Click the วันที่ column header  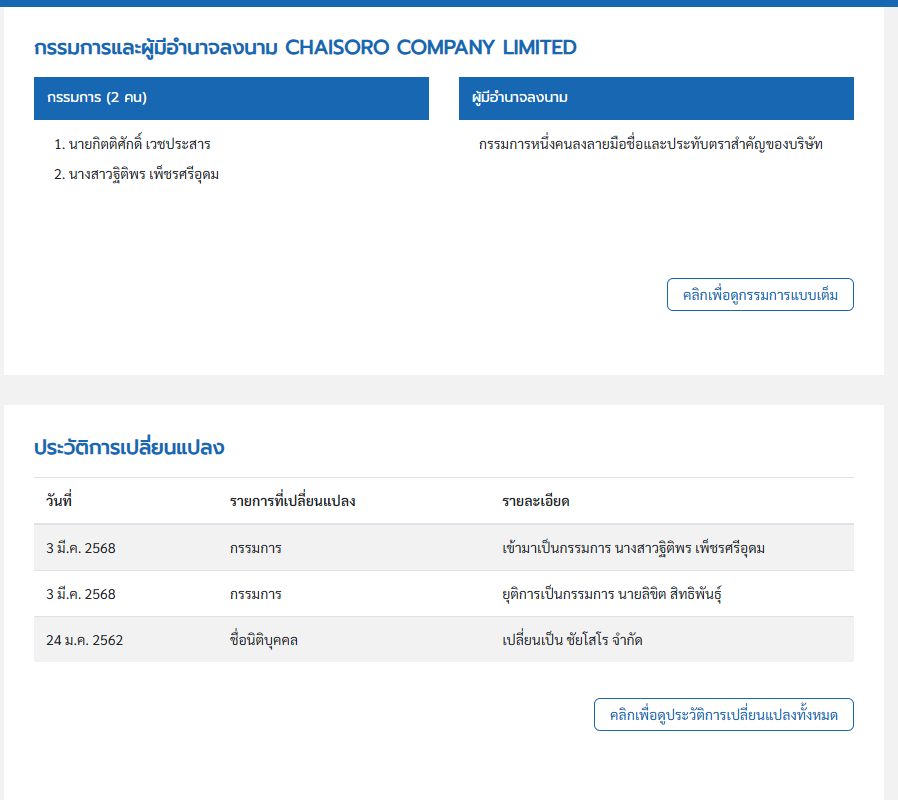pos(60,501)
